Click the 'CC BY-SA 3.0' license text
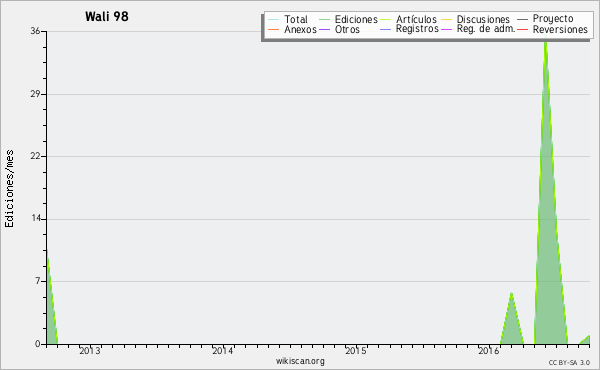600x370 pixels. [569, 363]
